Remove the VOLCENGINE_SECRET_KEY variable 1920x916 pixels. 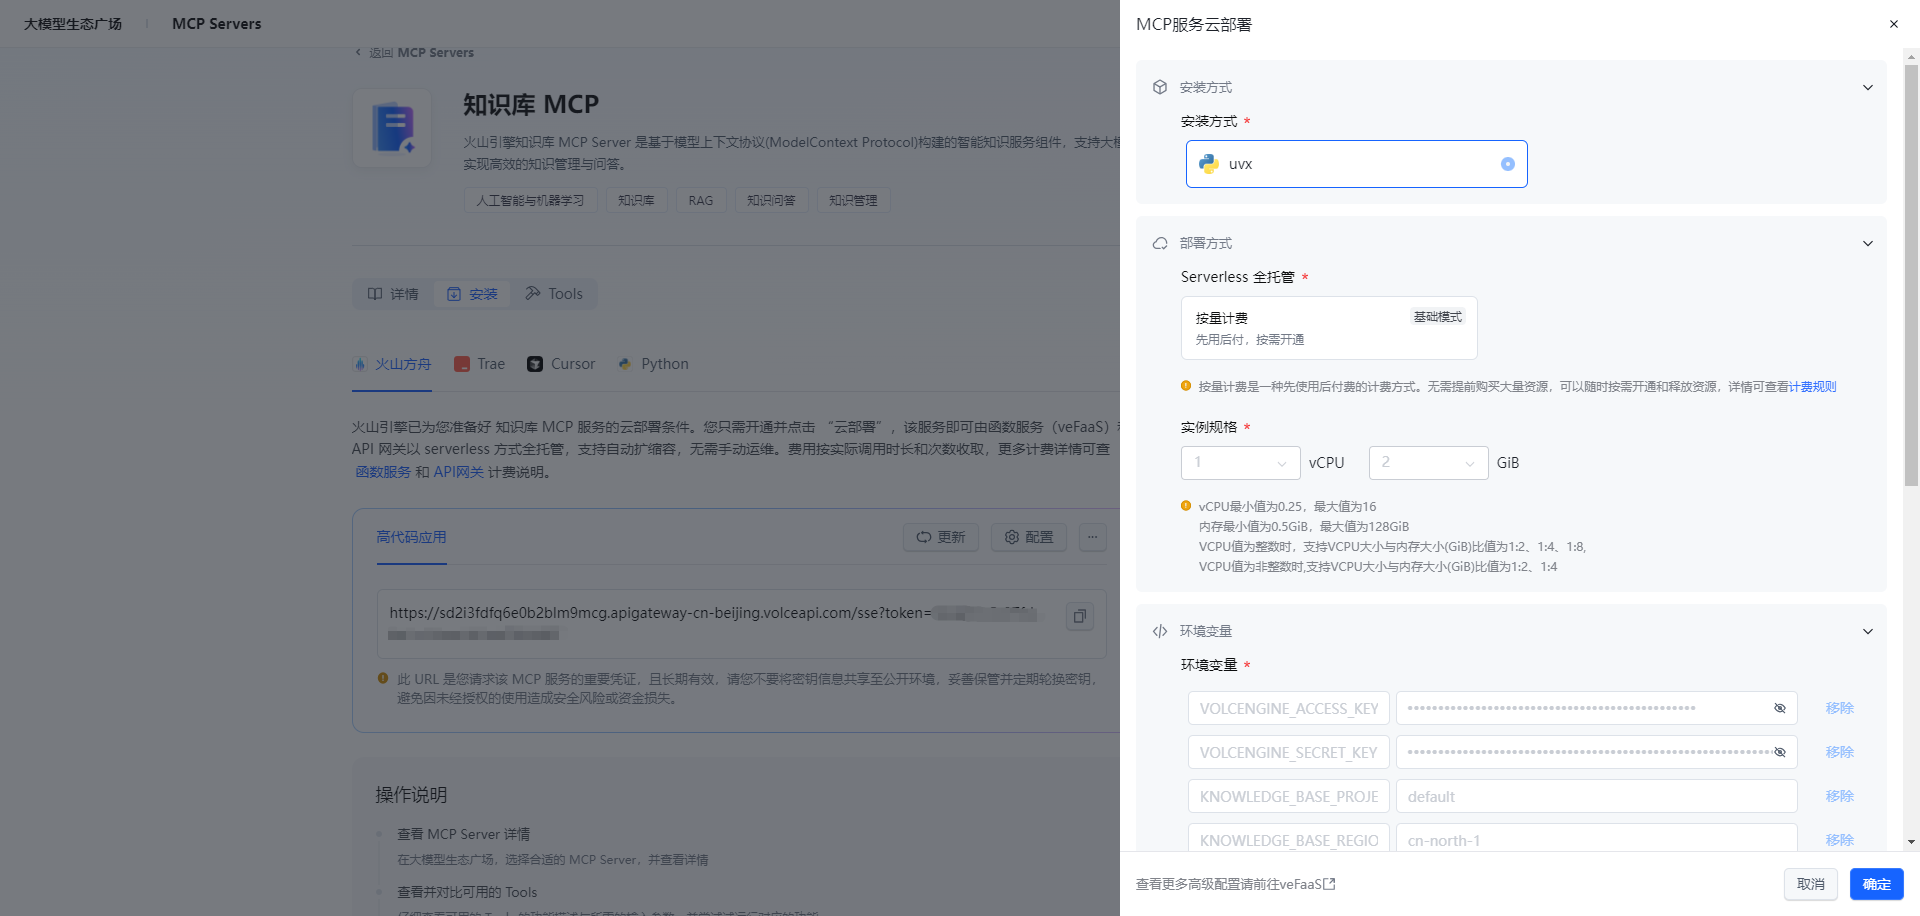[x=1840, y=752]
